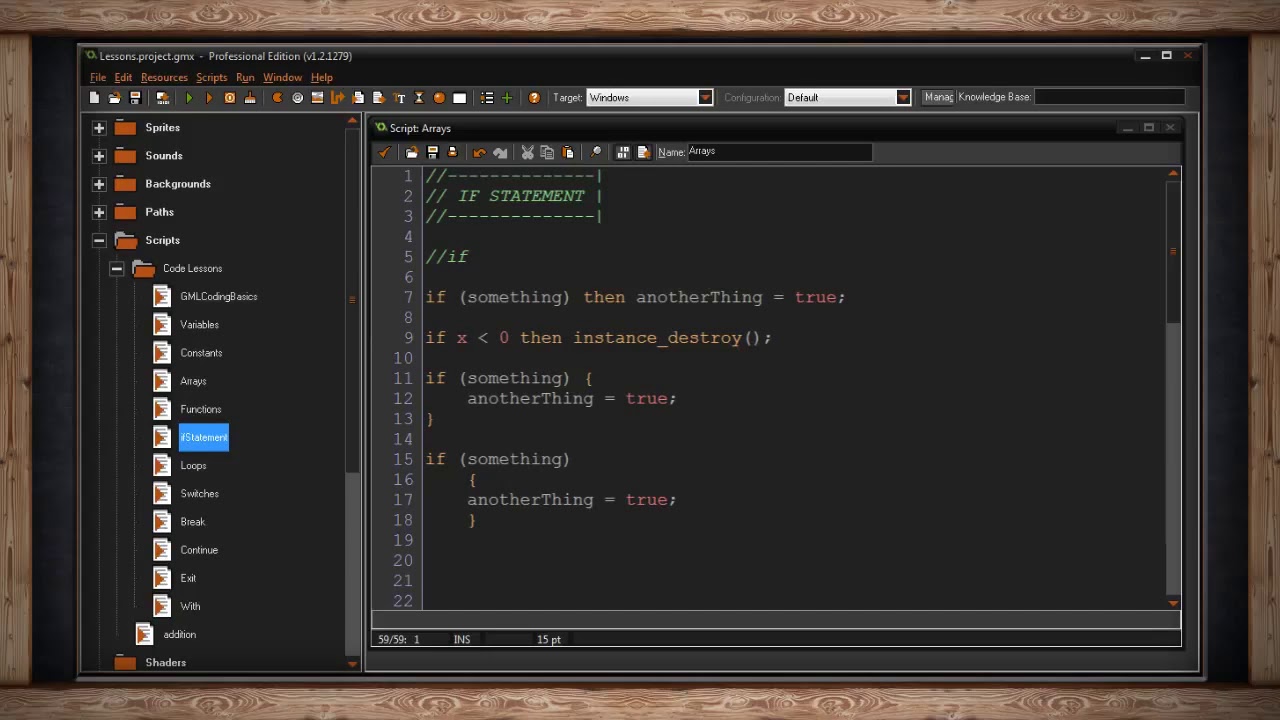Run the game with green play arrow
This screenshot has height=720, width=1280.
[189, 97]
